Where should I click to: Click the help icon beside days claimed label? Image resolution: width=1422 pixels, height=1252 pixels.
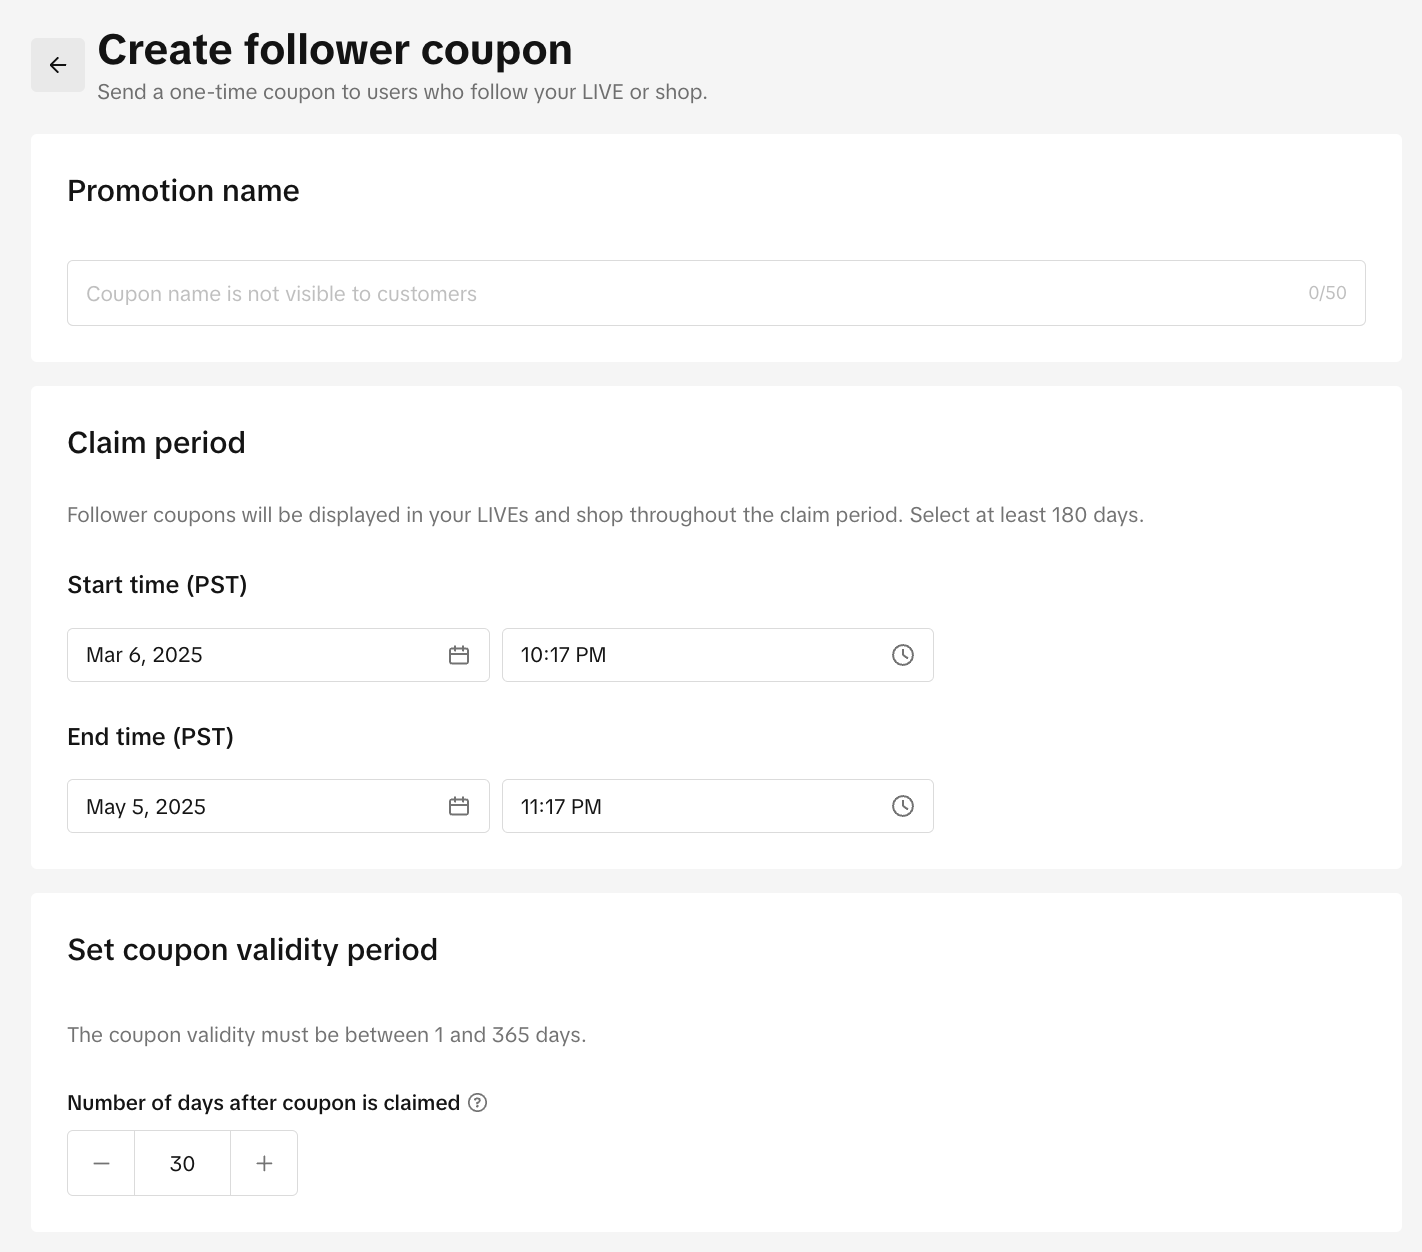478,1102
